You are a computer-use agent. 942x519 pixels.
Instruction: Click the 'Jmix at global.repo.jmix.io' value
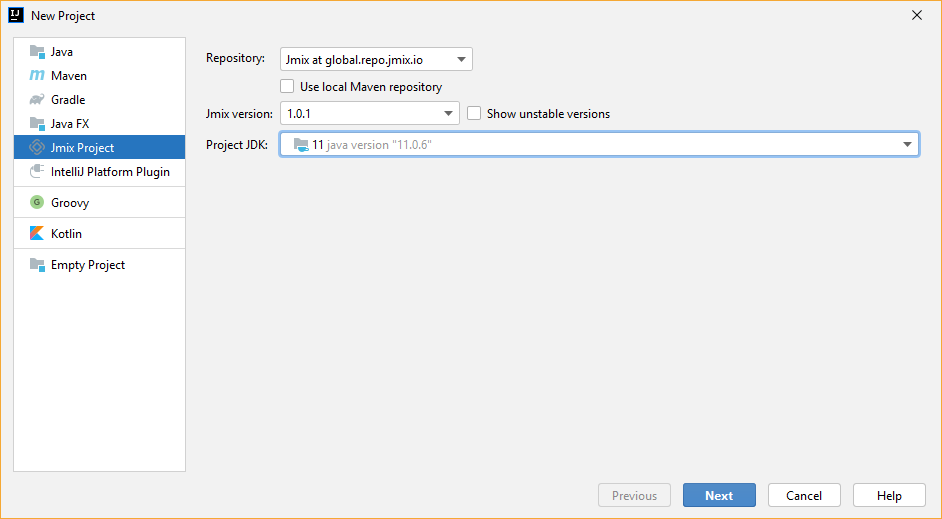click(354, 60)
